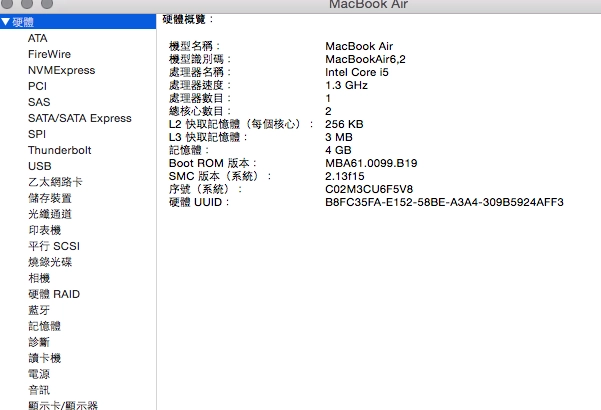Viewport: 601px width, 410px height.
Task: Open the NVMExpress entry
Action: click(x=62, y=71)
